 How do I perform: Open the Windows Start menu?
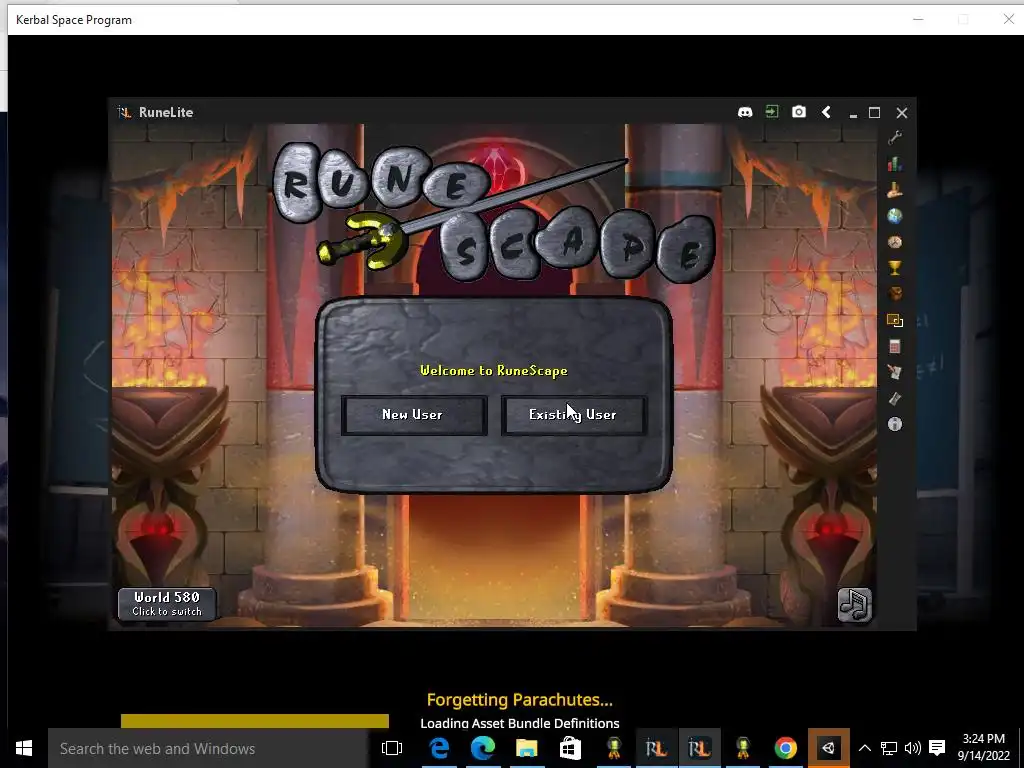tap(24, 748)
